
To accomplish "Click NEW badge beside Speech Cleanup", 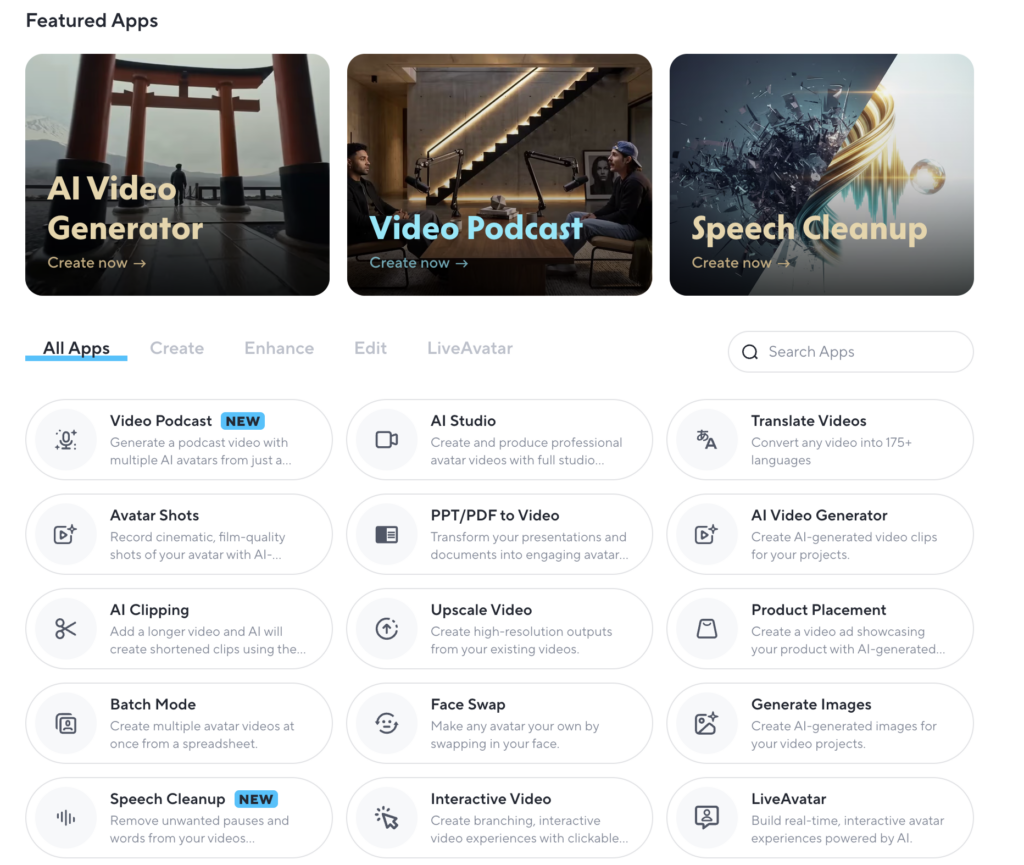I will point(256,799).
